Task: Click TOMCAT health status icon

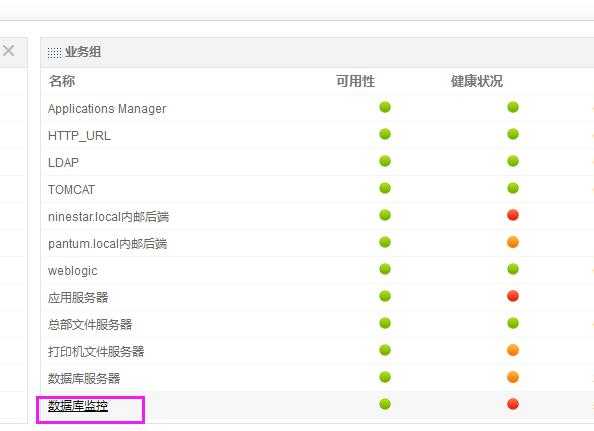Action: pyautogui.click(x=513, y=188)
